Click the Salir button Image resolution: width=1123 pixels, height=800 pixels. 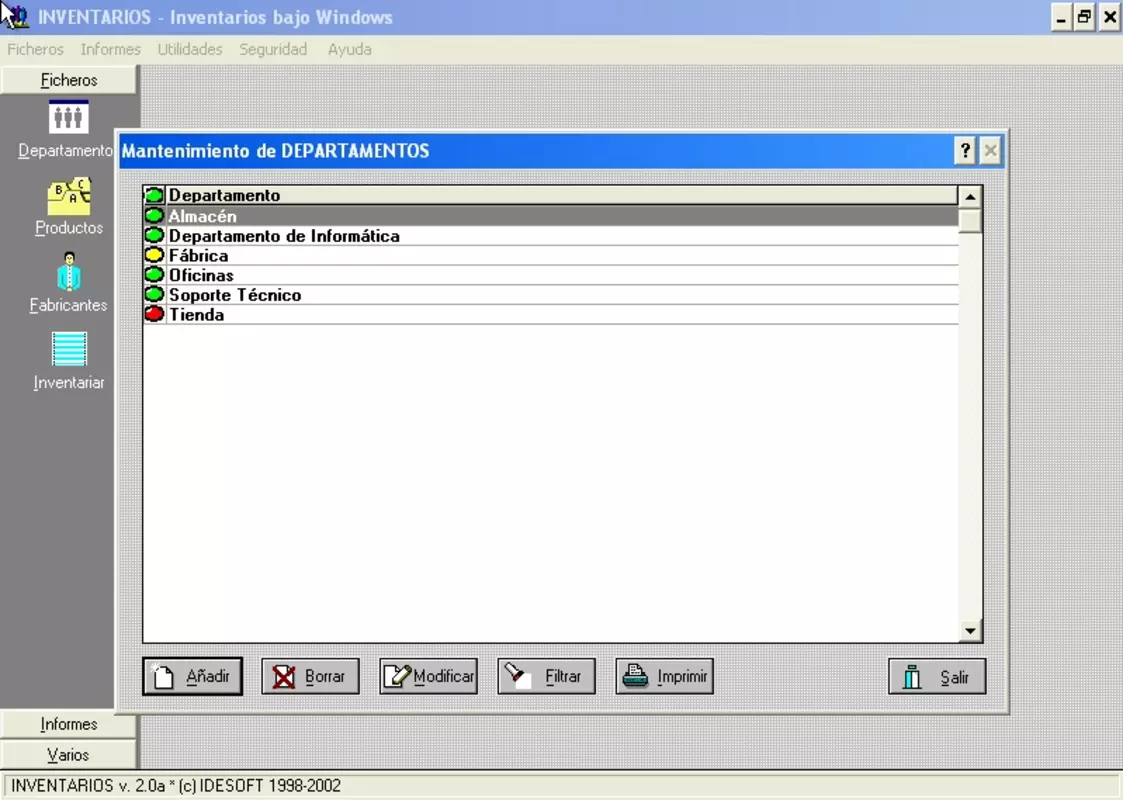pyautogui.click(x=937, y=676)
